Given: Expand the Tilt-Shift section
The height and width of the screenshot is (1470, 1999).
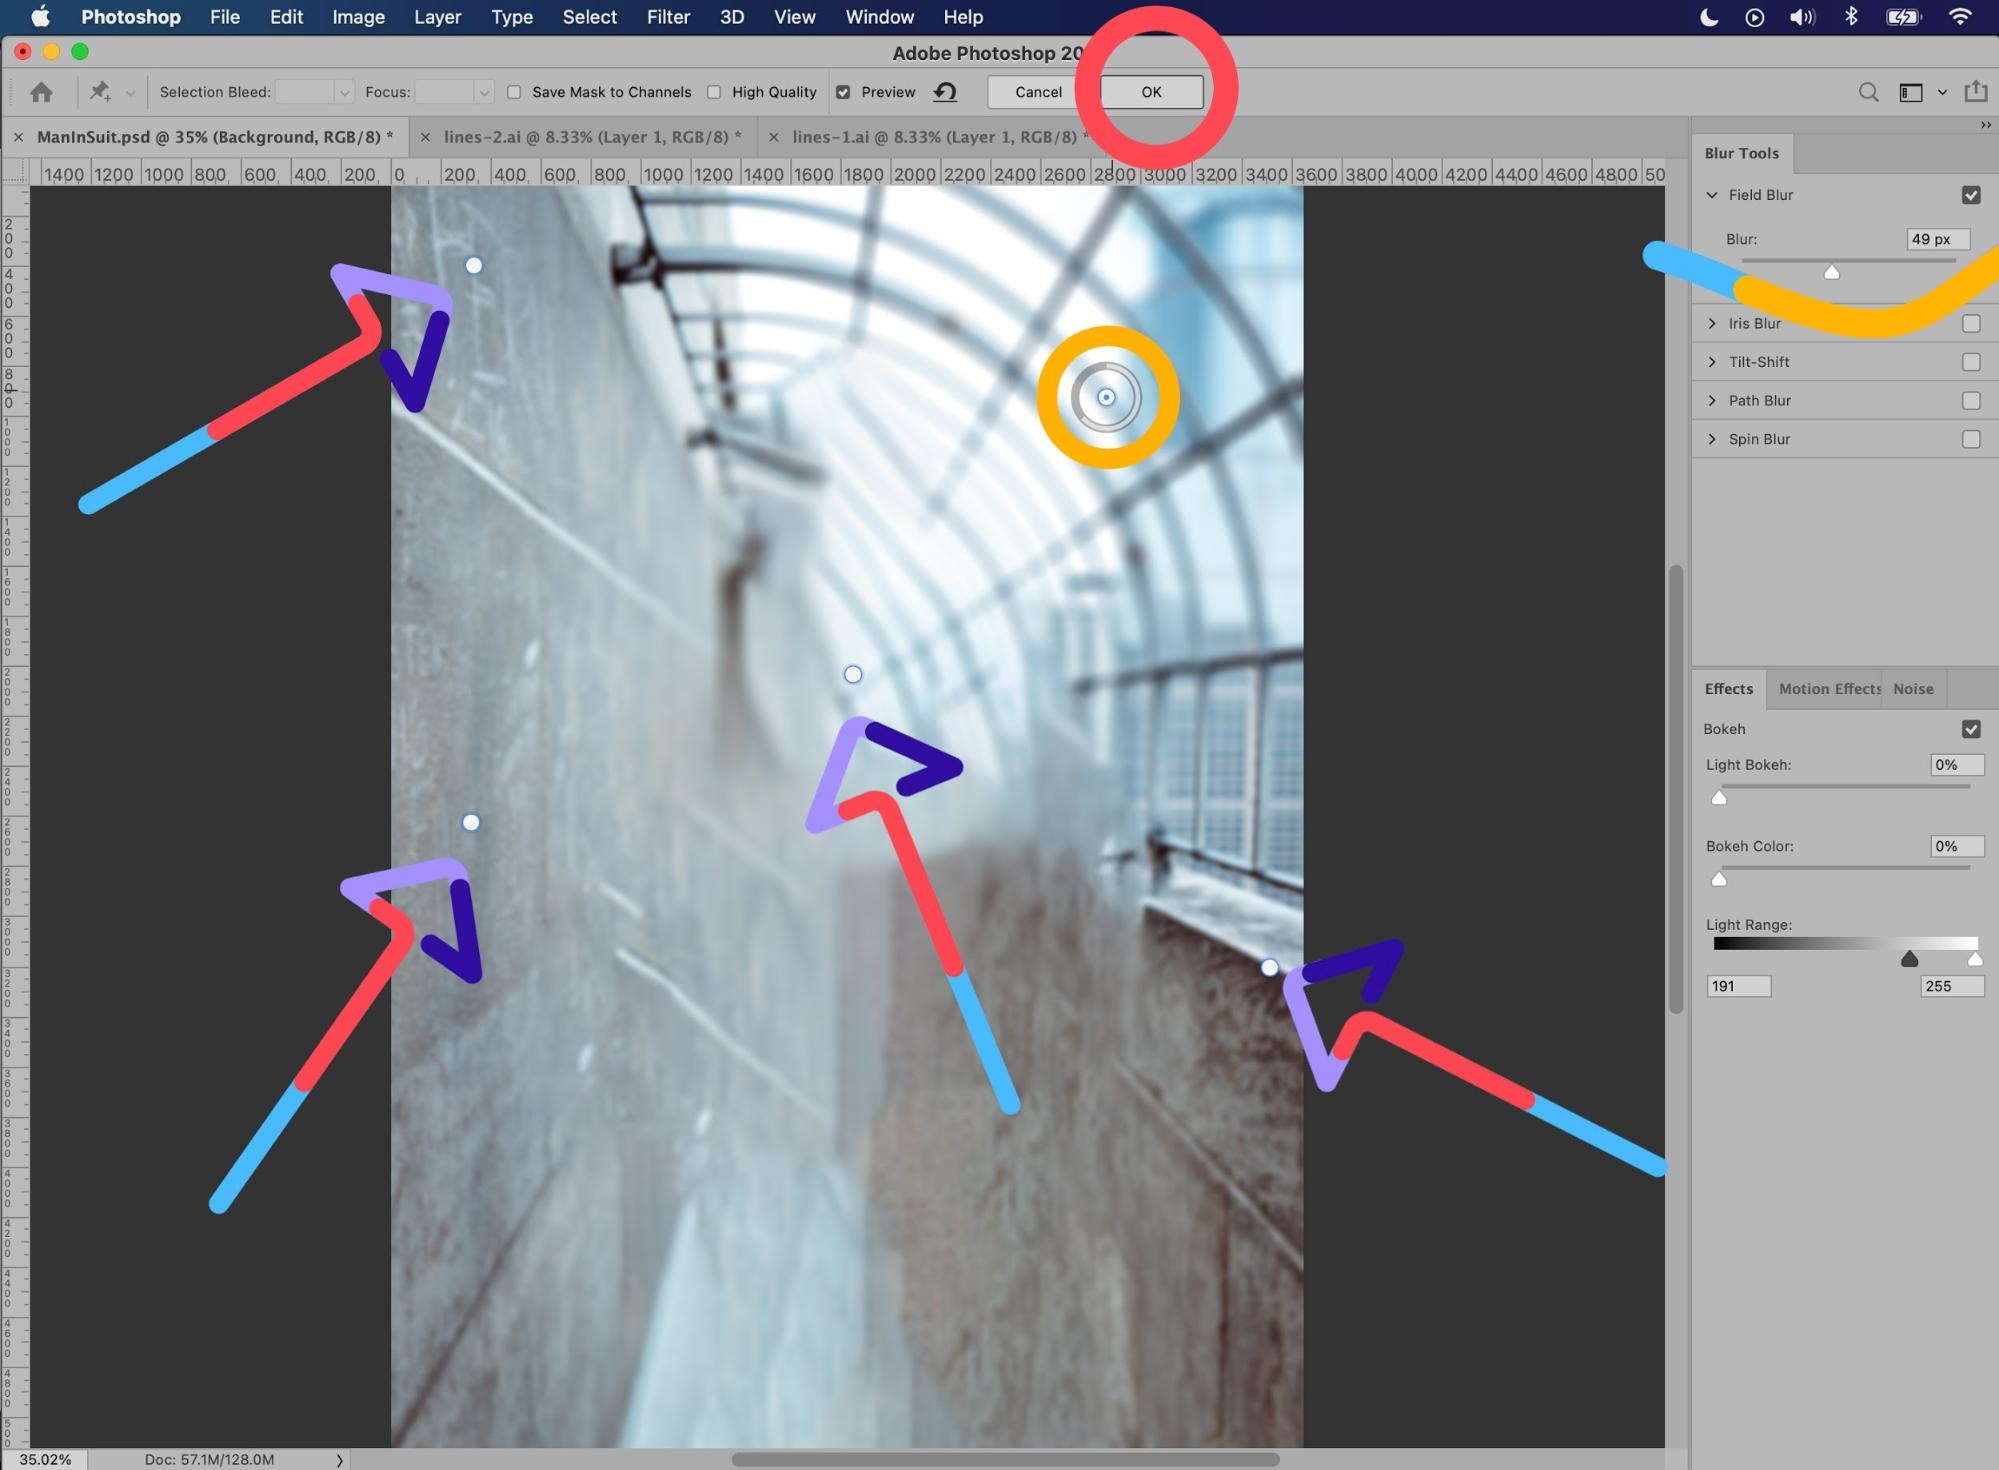Looking at the screenshot, I should [x=1712, y=362].
